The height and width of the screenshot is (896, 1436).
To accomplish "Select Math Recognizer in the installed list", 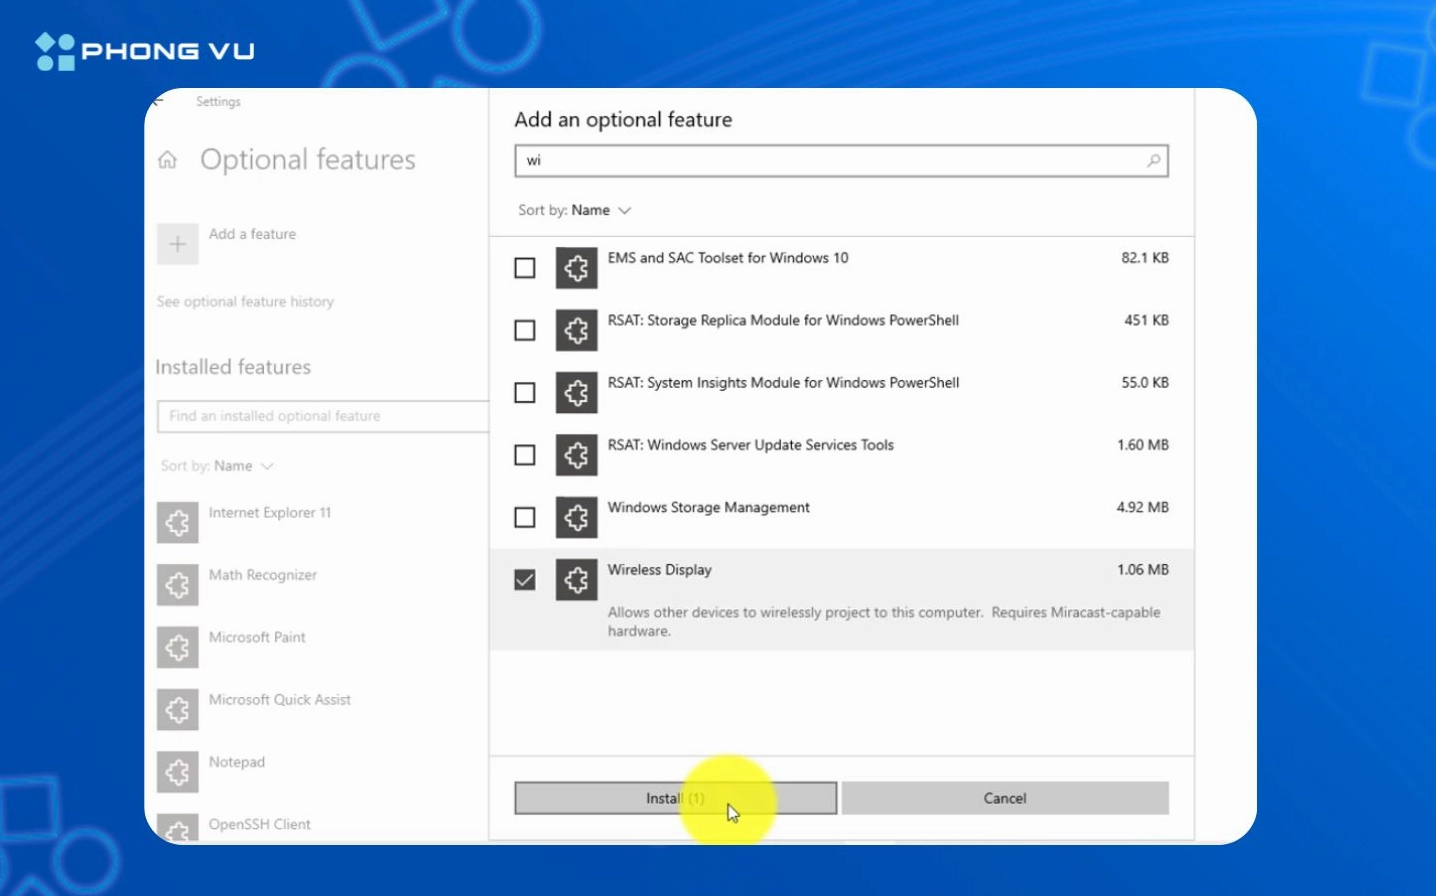I will click(x=262, y=575).
